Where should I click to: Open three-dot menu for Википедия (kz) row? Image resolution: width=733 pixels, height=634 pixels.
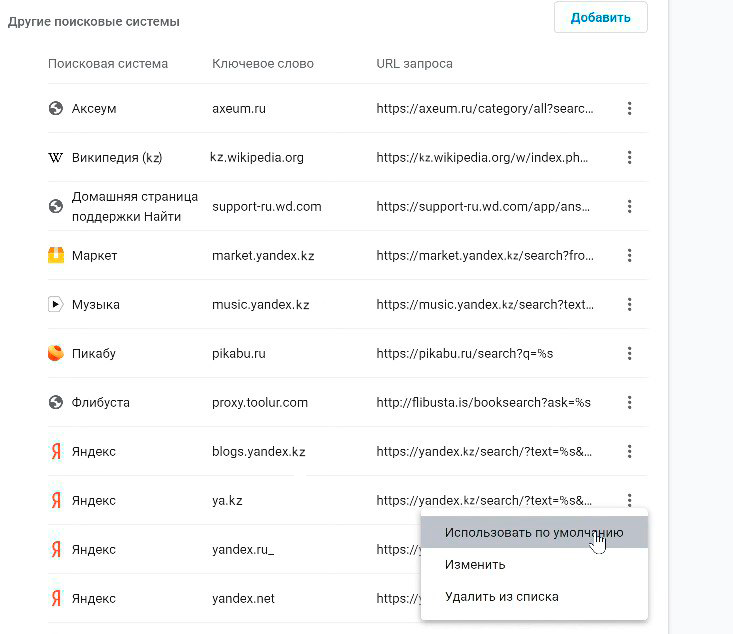629,157
